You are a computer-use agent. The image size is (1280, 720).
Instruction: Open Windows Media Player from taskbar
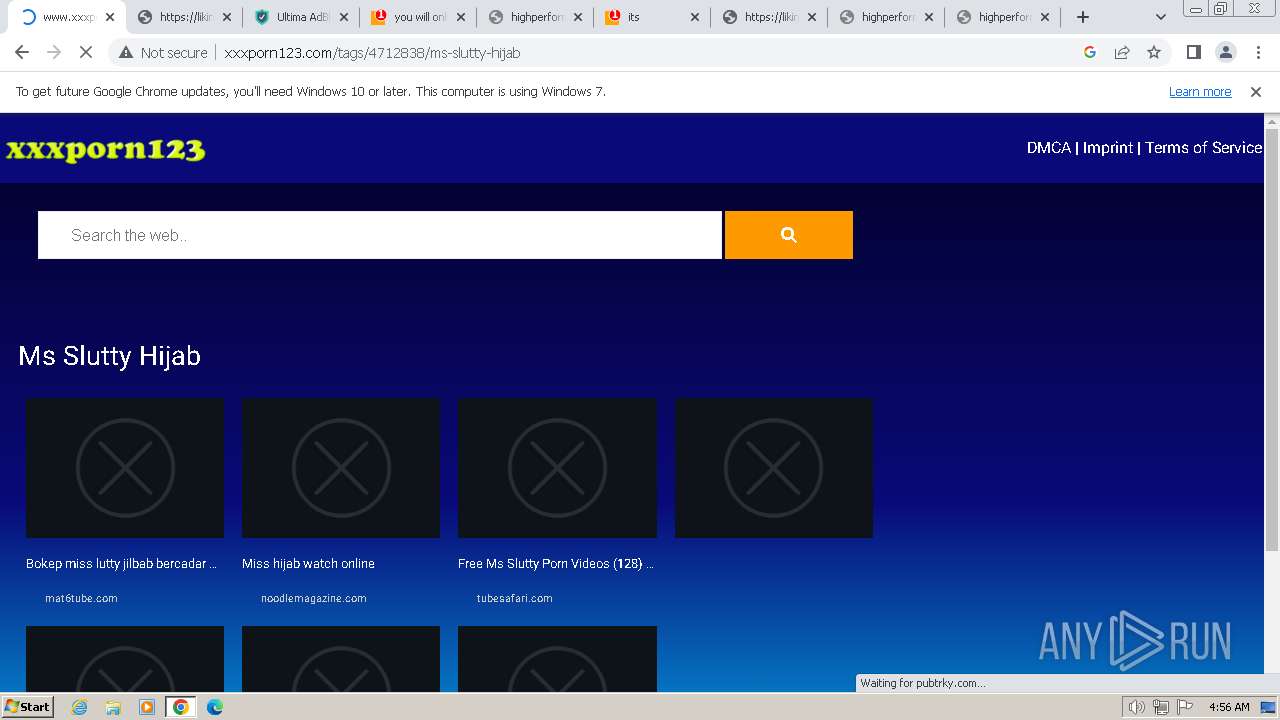147,707
